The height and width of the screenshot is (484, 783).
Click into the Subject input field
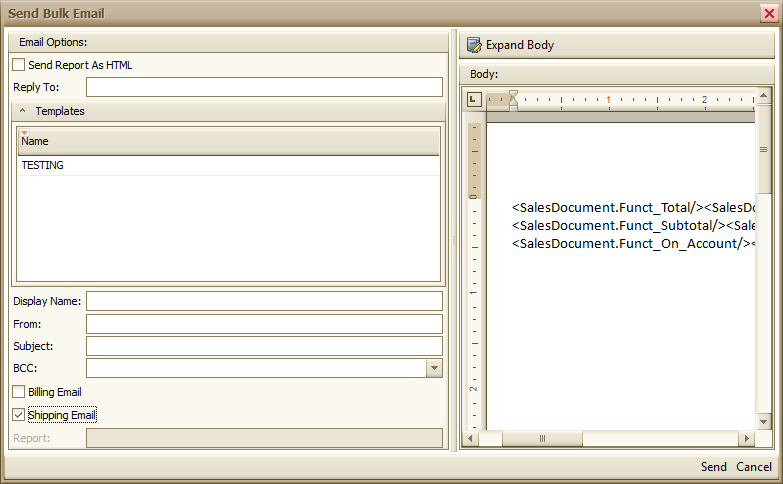pos(264,346)
